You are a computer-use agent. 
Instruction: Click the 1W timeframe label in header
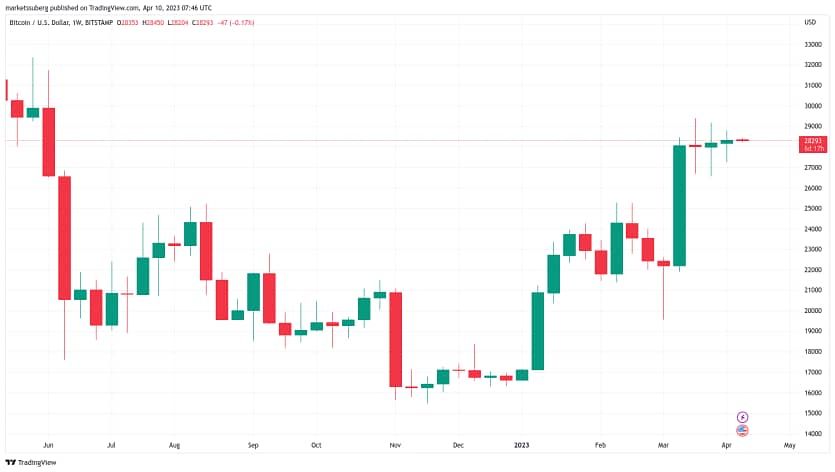[77, 23]
